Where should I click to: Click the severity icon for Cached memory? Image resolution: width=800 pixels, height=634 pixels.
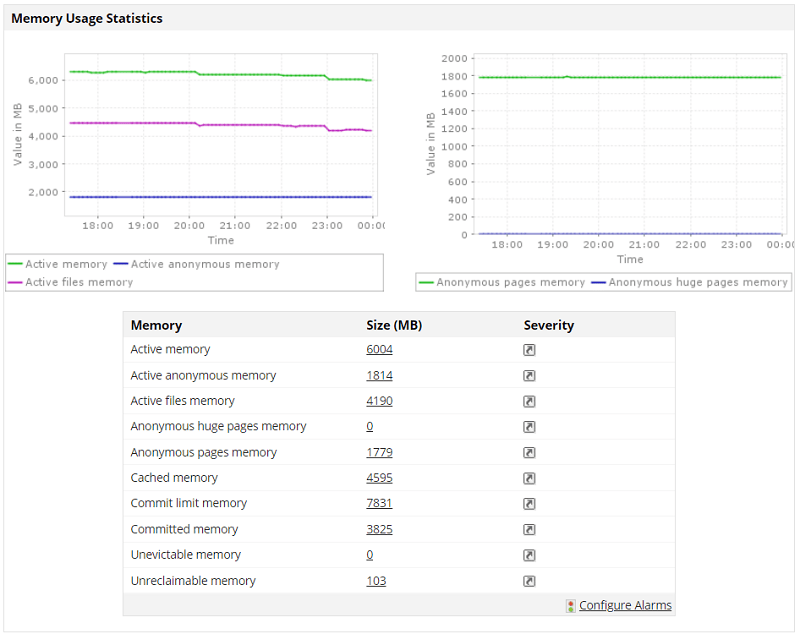pyautogui.click(x=531, y=478)
